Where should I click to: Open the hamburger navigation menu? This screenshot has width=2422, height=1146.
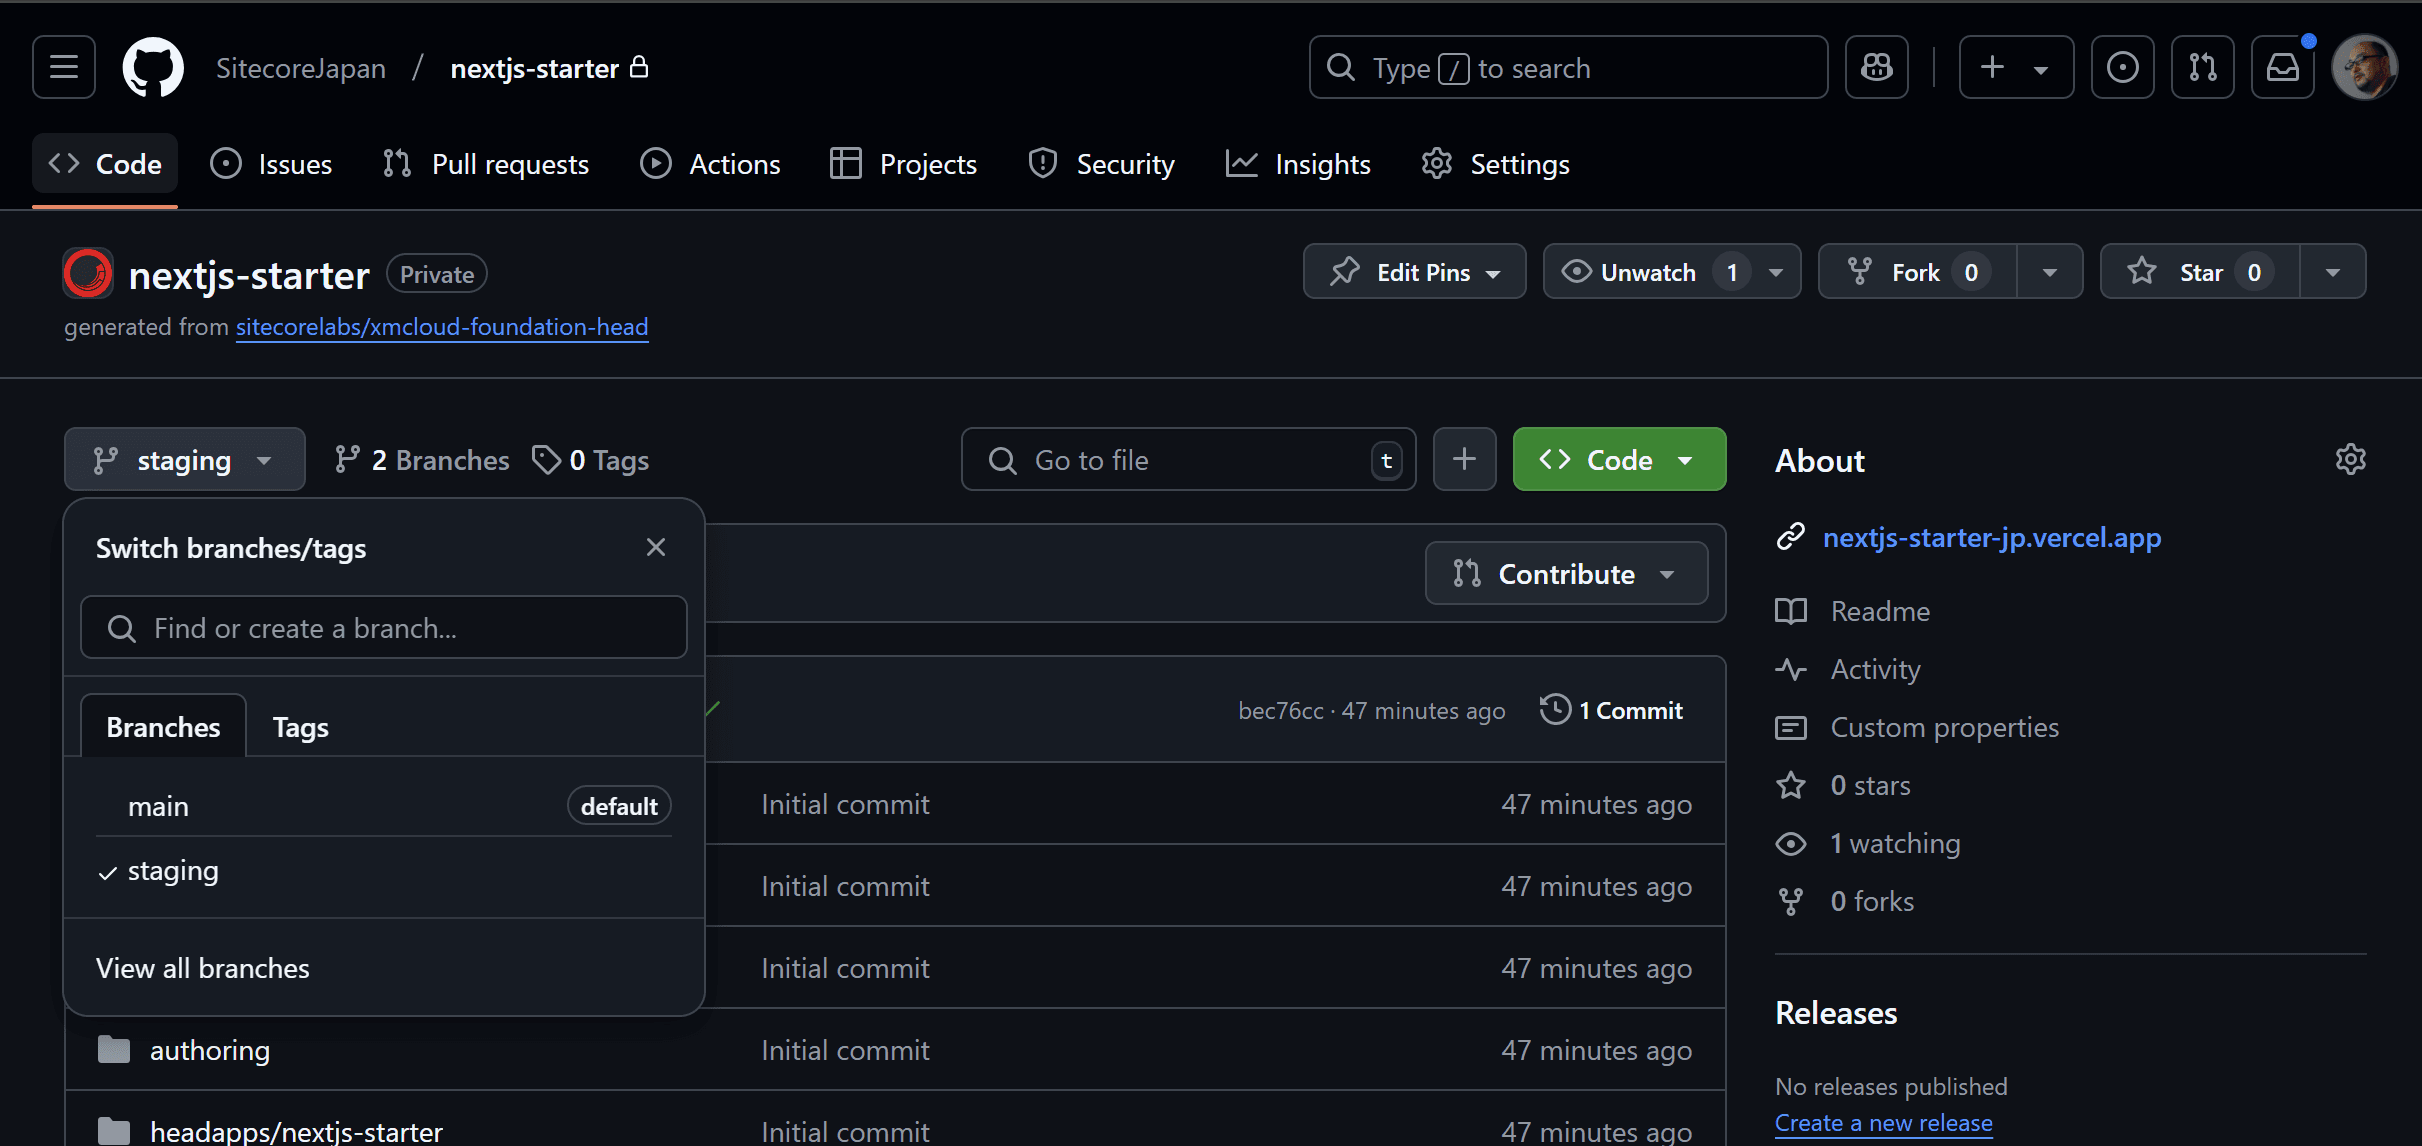(64, 67)
